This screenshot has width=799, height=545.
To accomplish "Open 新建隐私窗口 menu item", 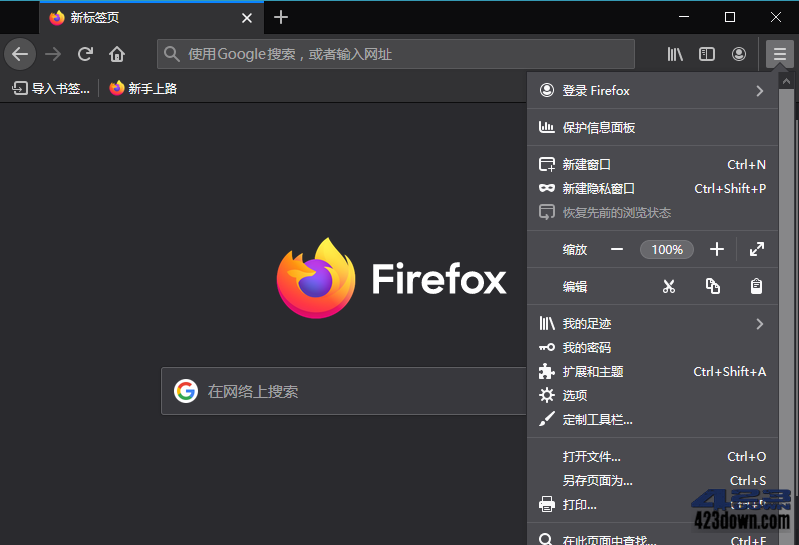I will tap(598, 188).
